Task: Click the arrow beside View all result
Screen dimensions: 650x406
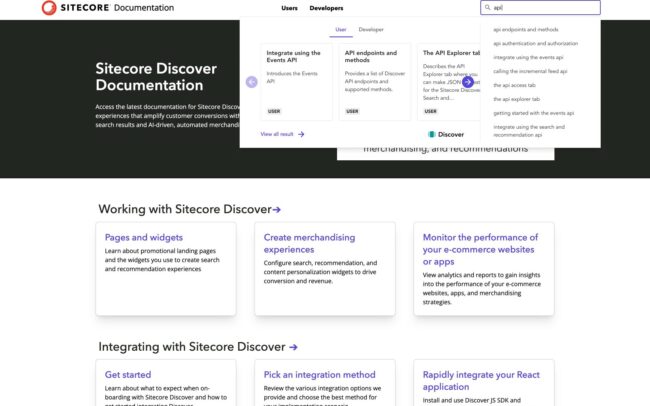Action: [x=301, y=133]
